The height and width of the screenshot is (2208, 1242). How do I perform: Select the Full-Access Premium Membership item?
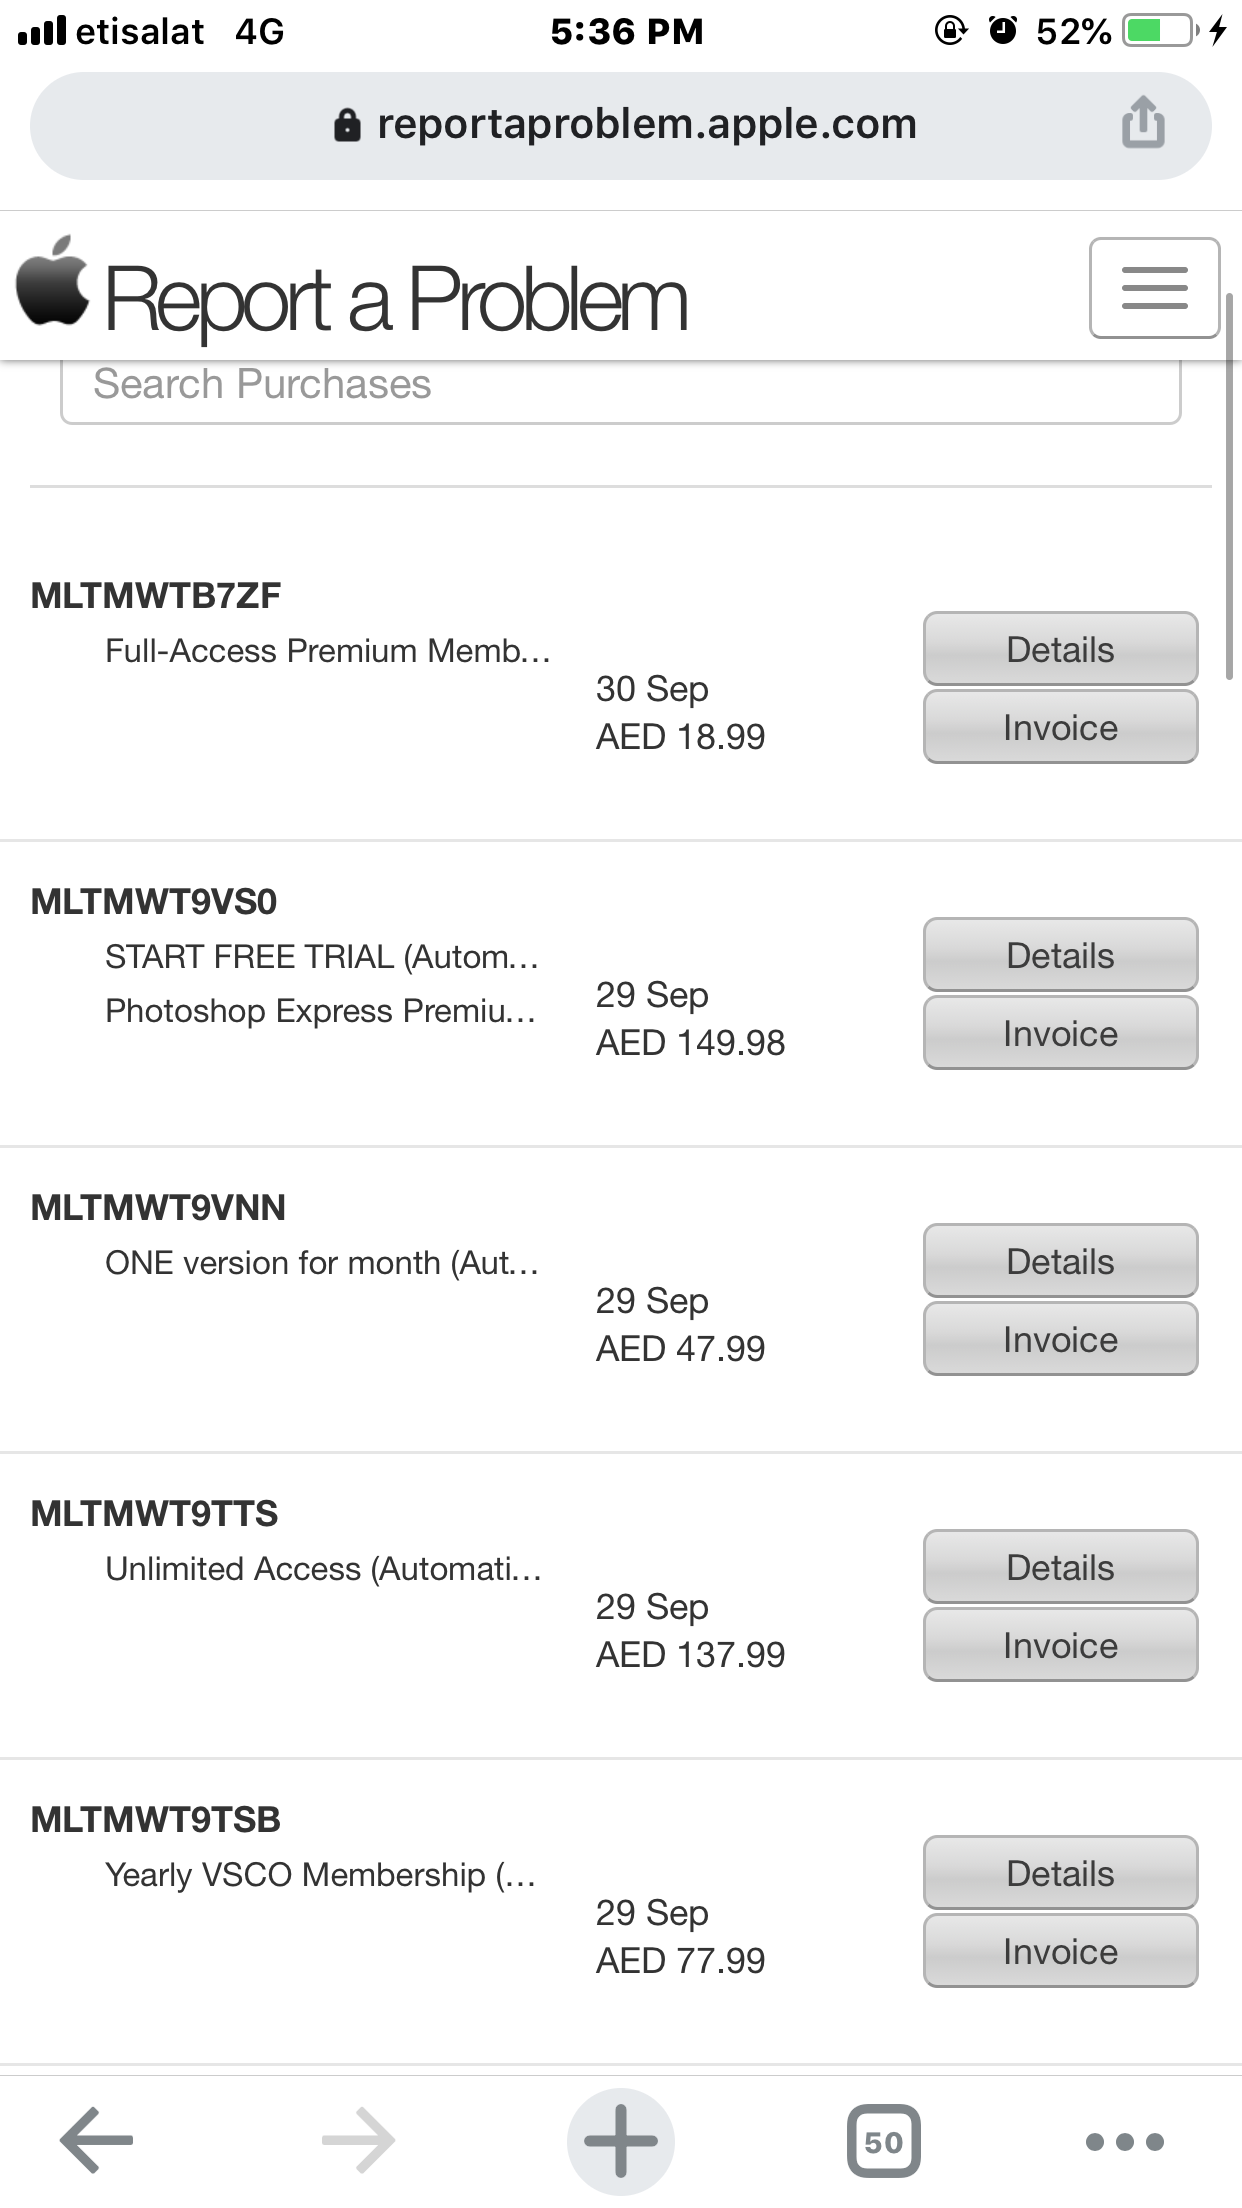pyautogui.click(x=328, y=651)
